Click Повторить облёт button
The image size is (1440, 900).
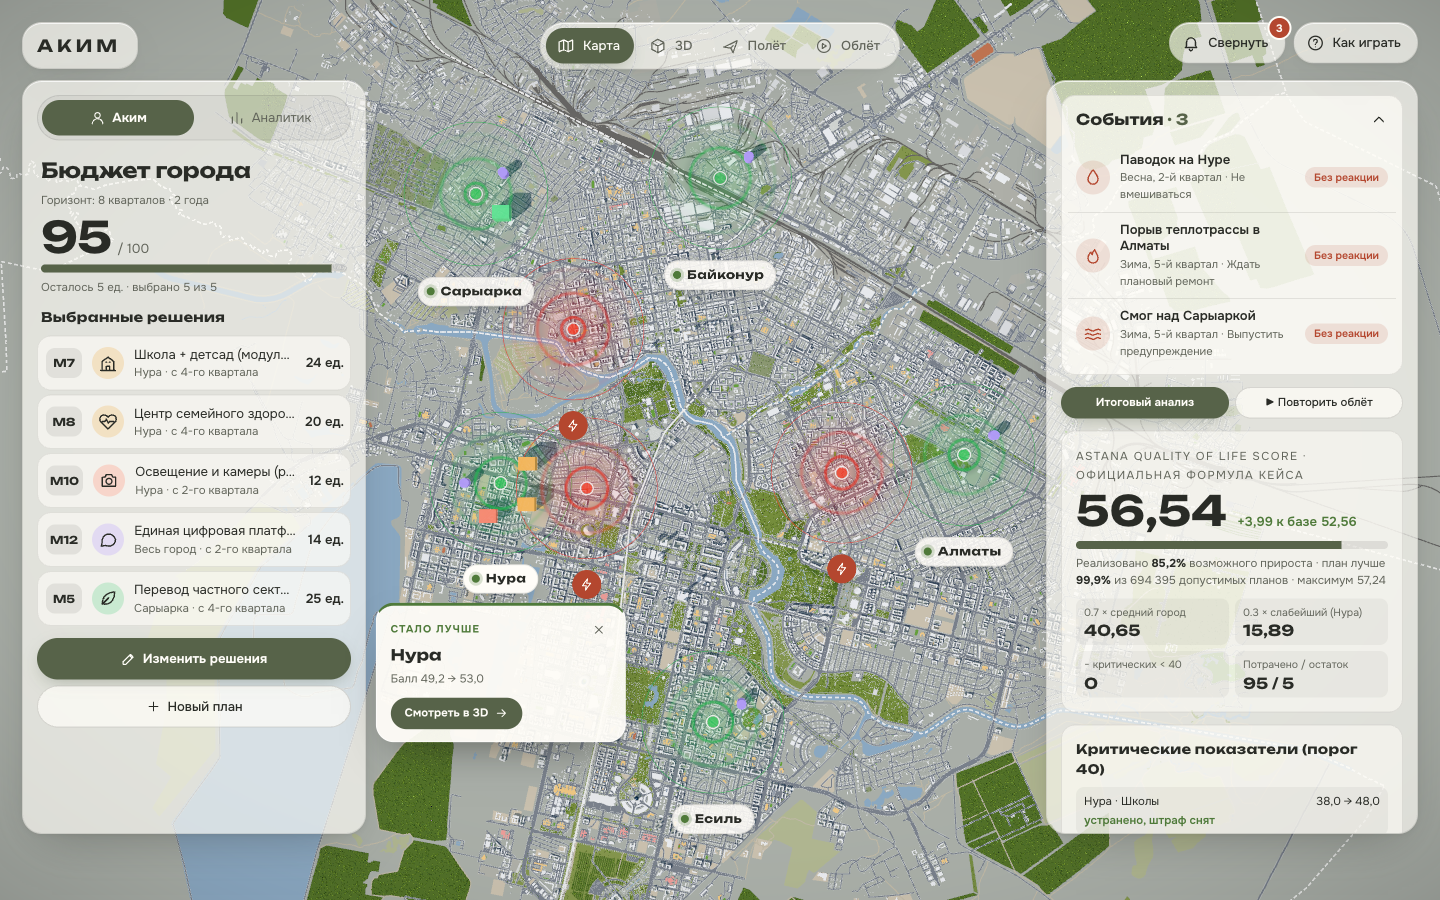click(1319, 402)
